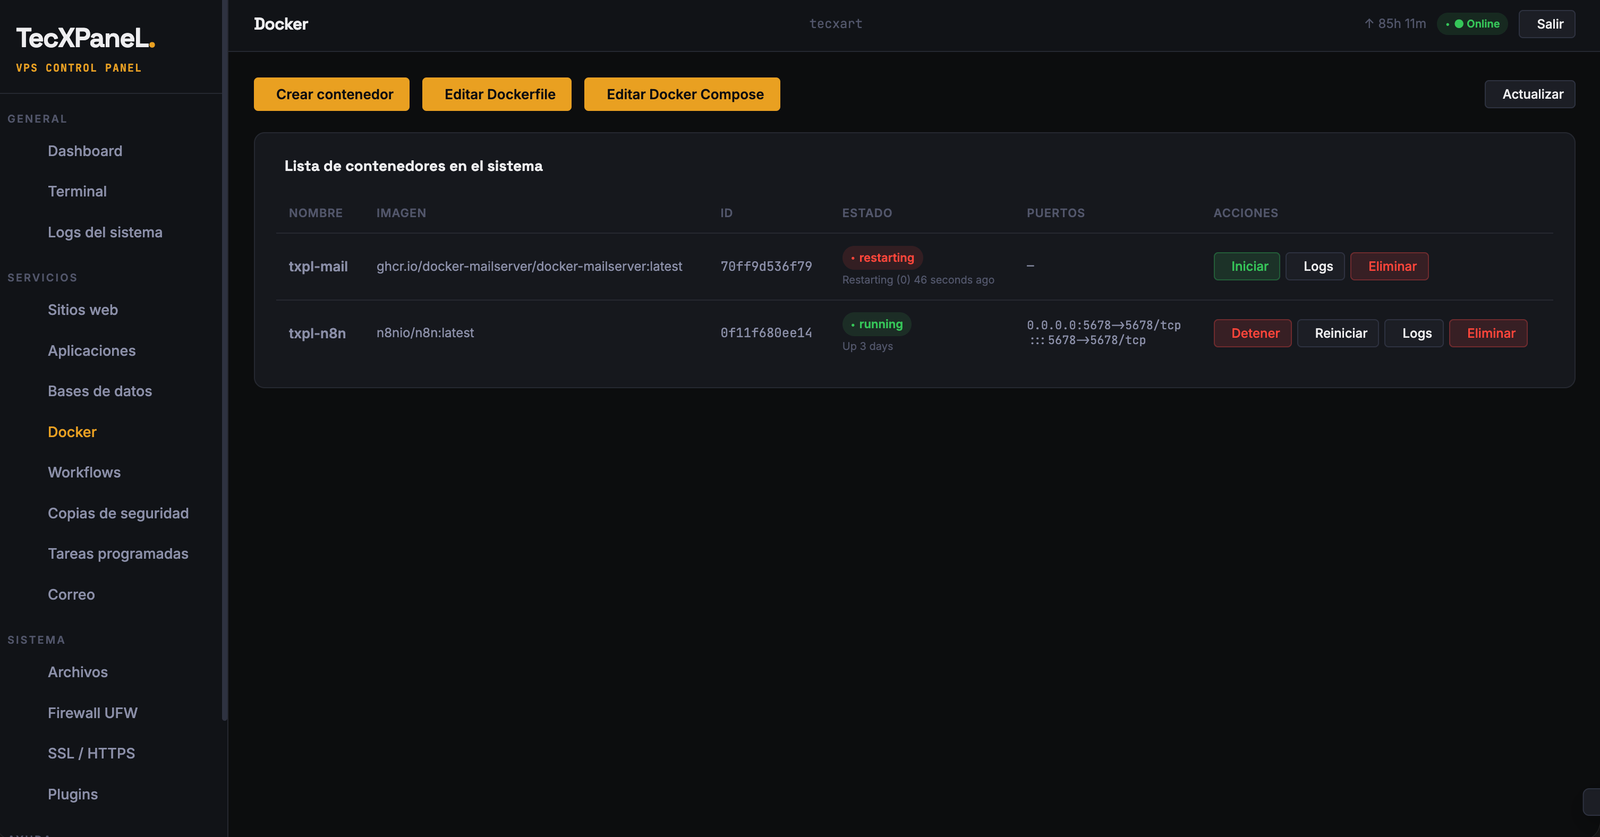Open Bases de datos section
The image size is (1600, 837).
(x=100, y=391)
